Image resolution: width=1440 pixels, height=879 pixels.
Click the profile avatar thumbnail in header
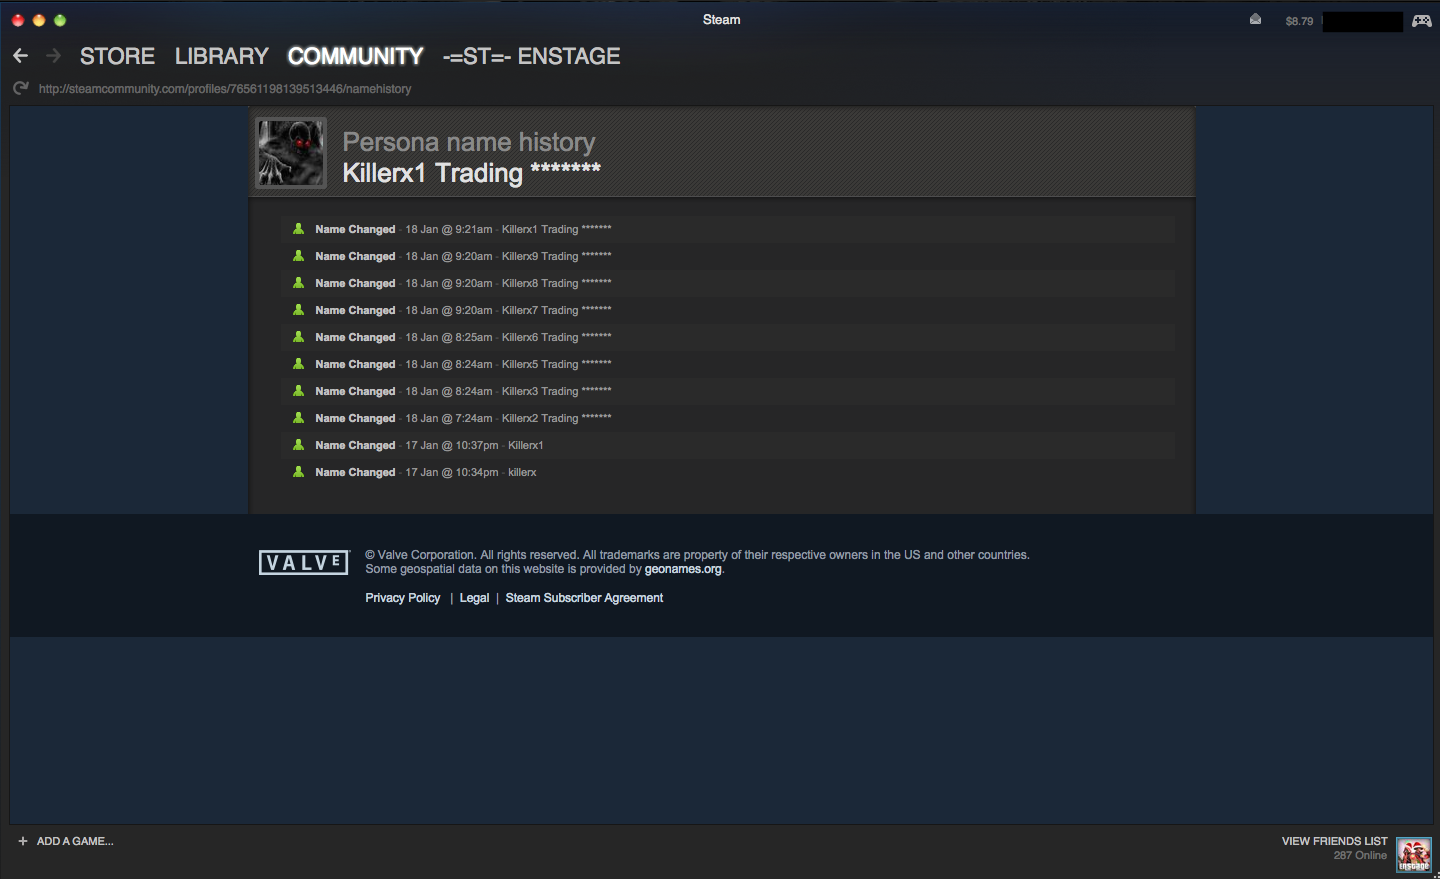pos(291,153)
